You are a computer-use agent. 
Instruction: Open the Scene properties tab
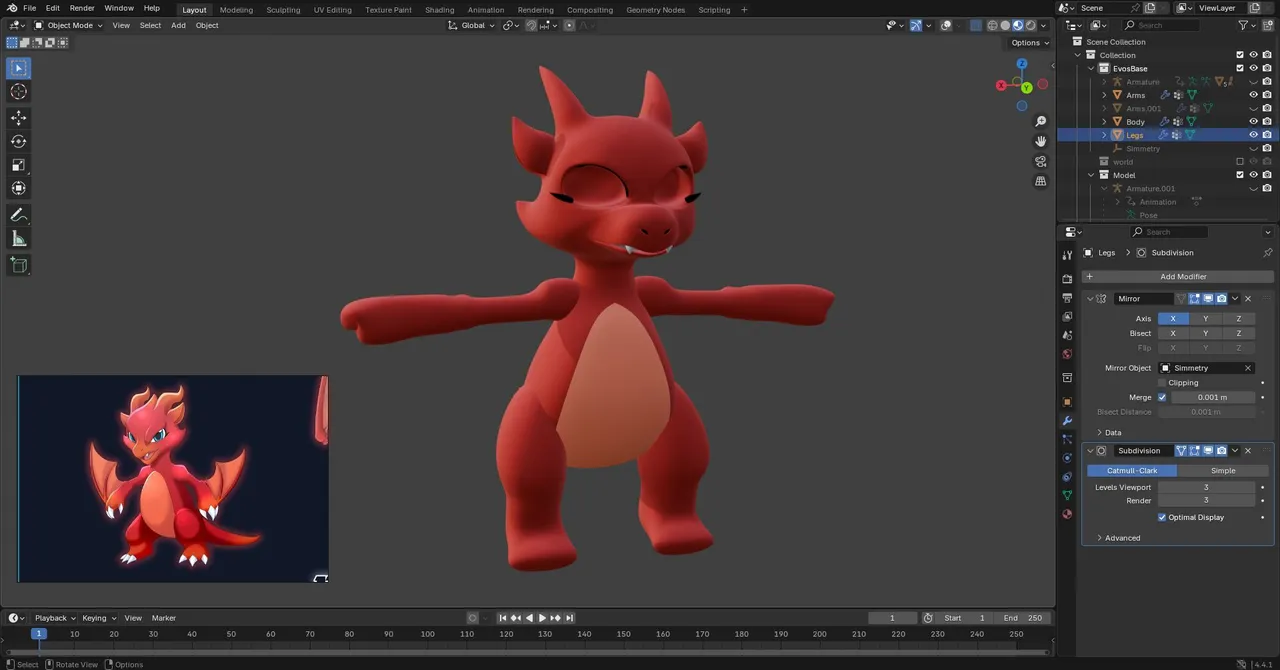pyautogui.click(x=1067, y=335)
